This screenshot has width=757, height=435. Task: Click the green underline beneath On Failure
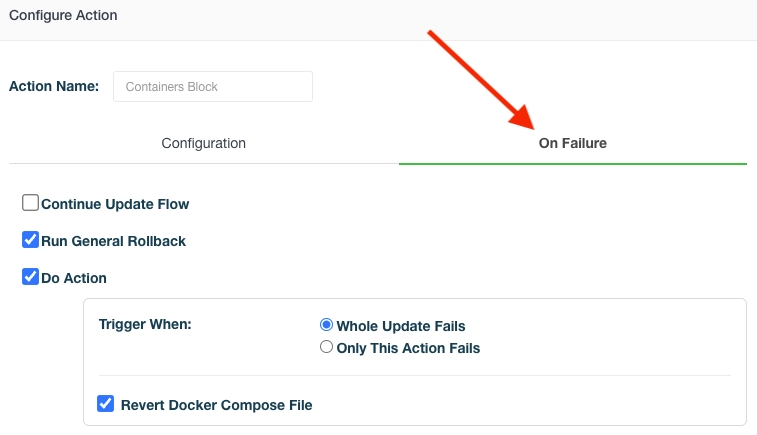pyautogui.click(x=572, y=163)
